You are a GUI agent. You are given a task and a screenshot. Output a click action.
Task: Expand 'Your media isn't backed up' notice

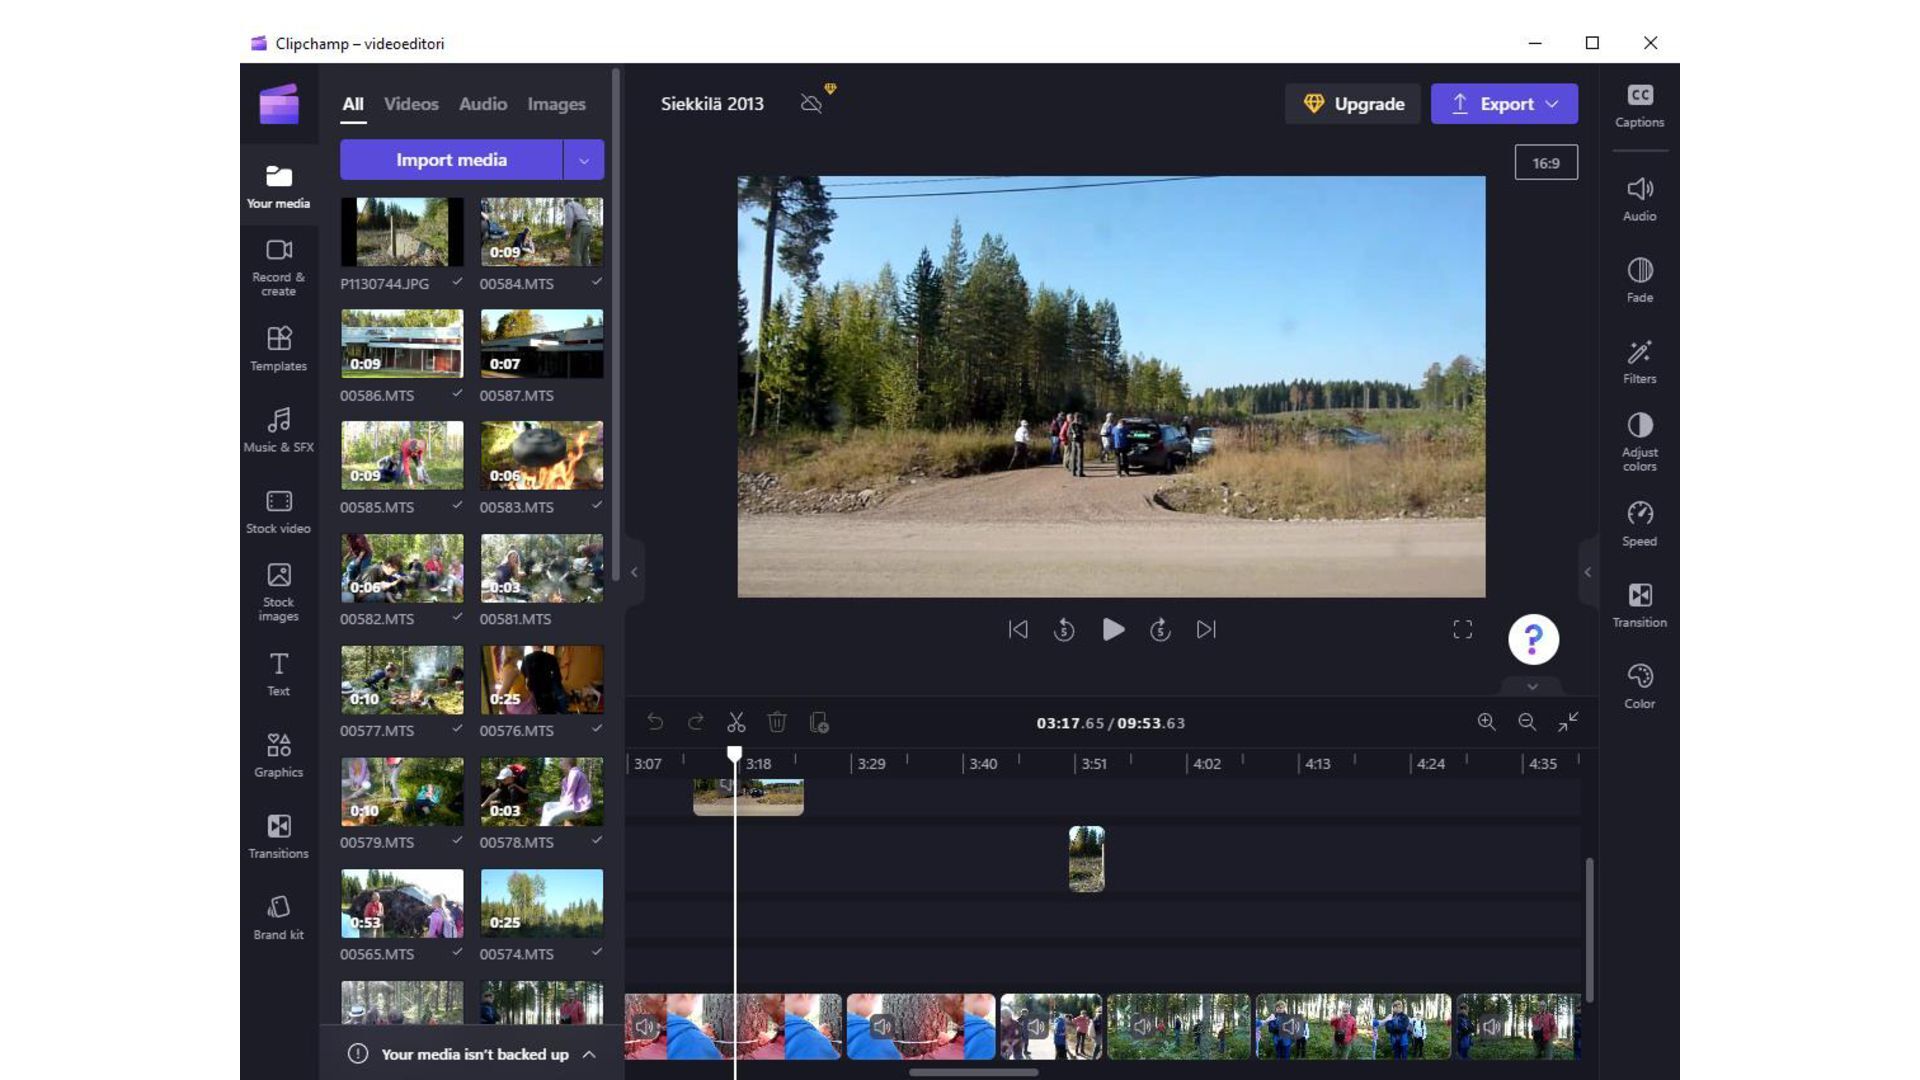coord(589,1054)
